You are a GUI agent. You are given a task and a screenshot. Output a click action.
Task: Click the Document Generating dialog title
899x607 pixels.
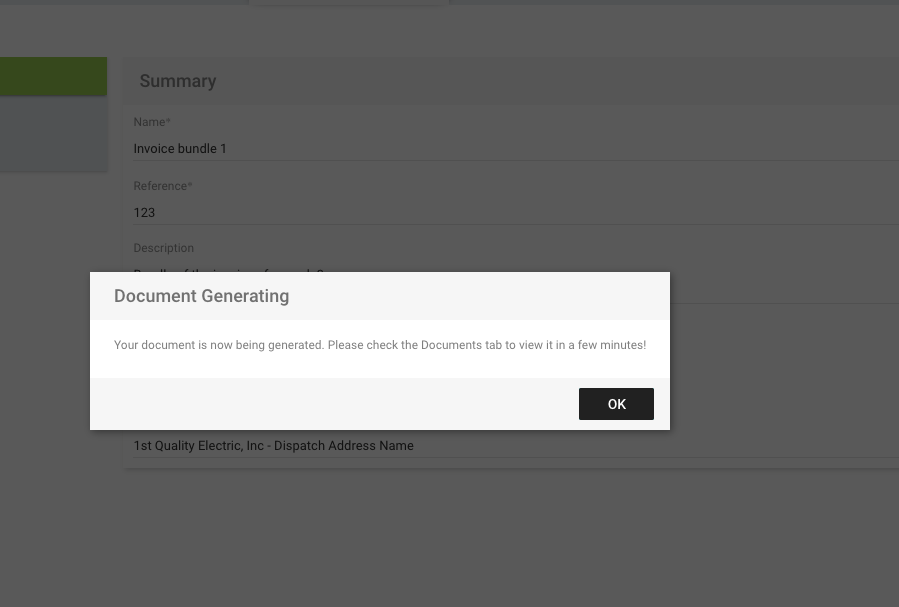[x=201, y=296]
